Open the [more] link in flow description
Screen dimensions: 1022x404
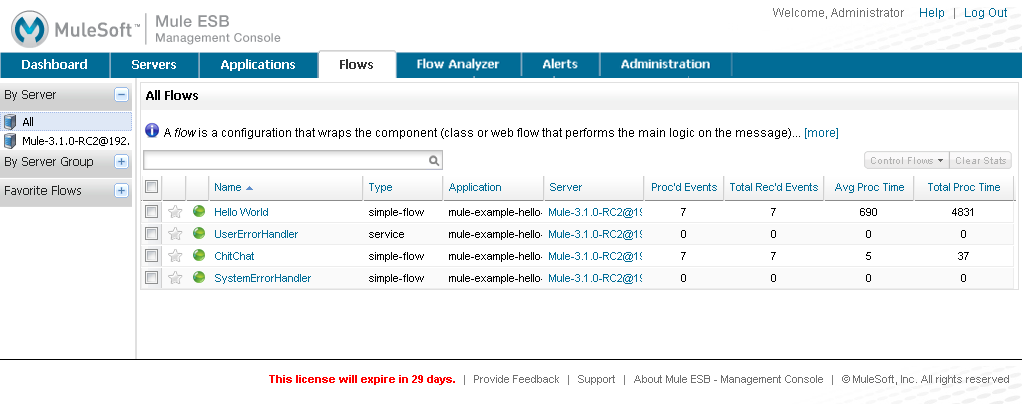click(821, 132)
